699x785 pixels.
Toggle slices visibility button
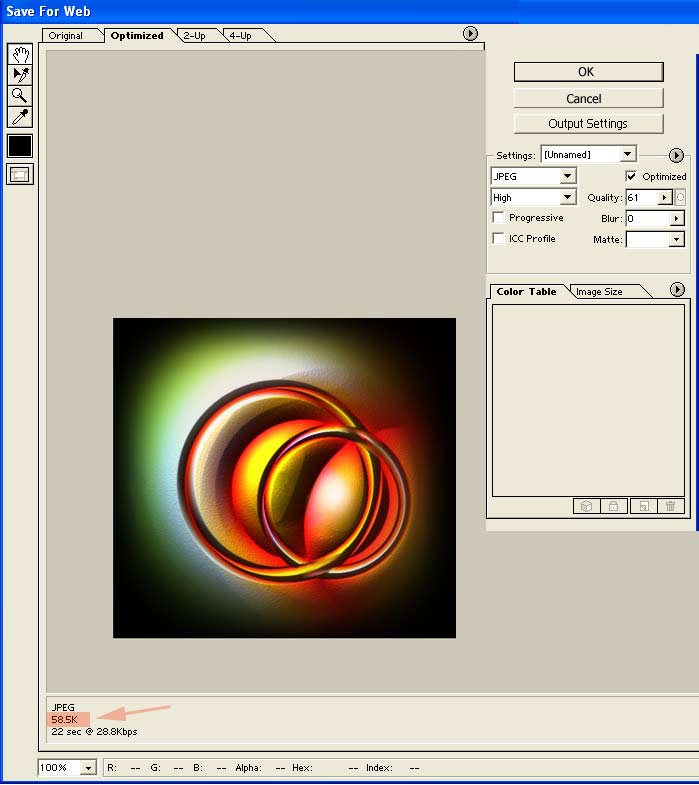[x=20, y=174]
